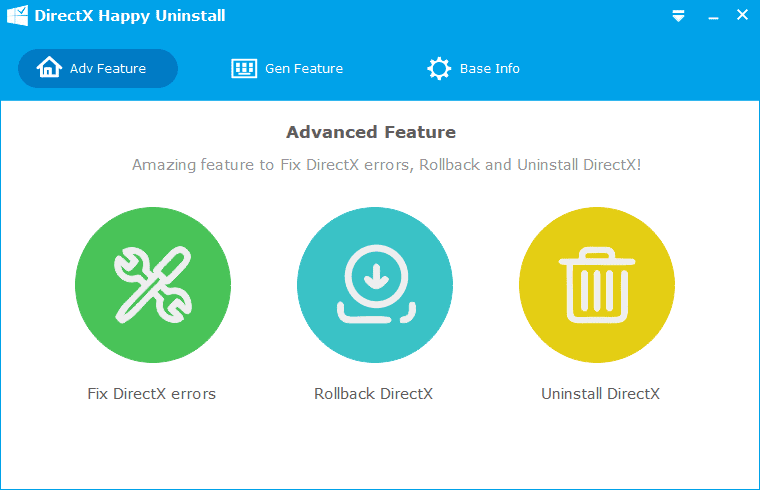Open the title bar dropdown menu arrow
This screenshot has width=760, height=490.
pos(678,16)
